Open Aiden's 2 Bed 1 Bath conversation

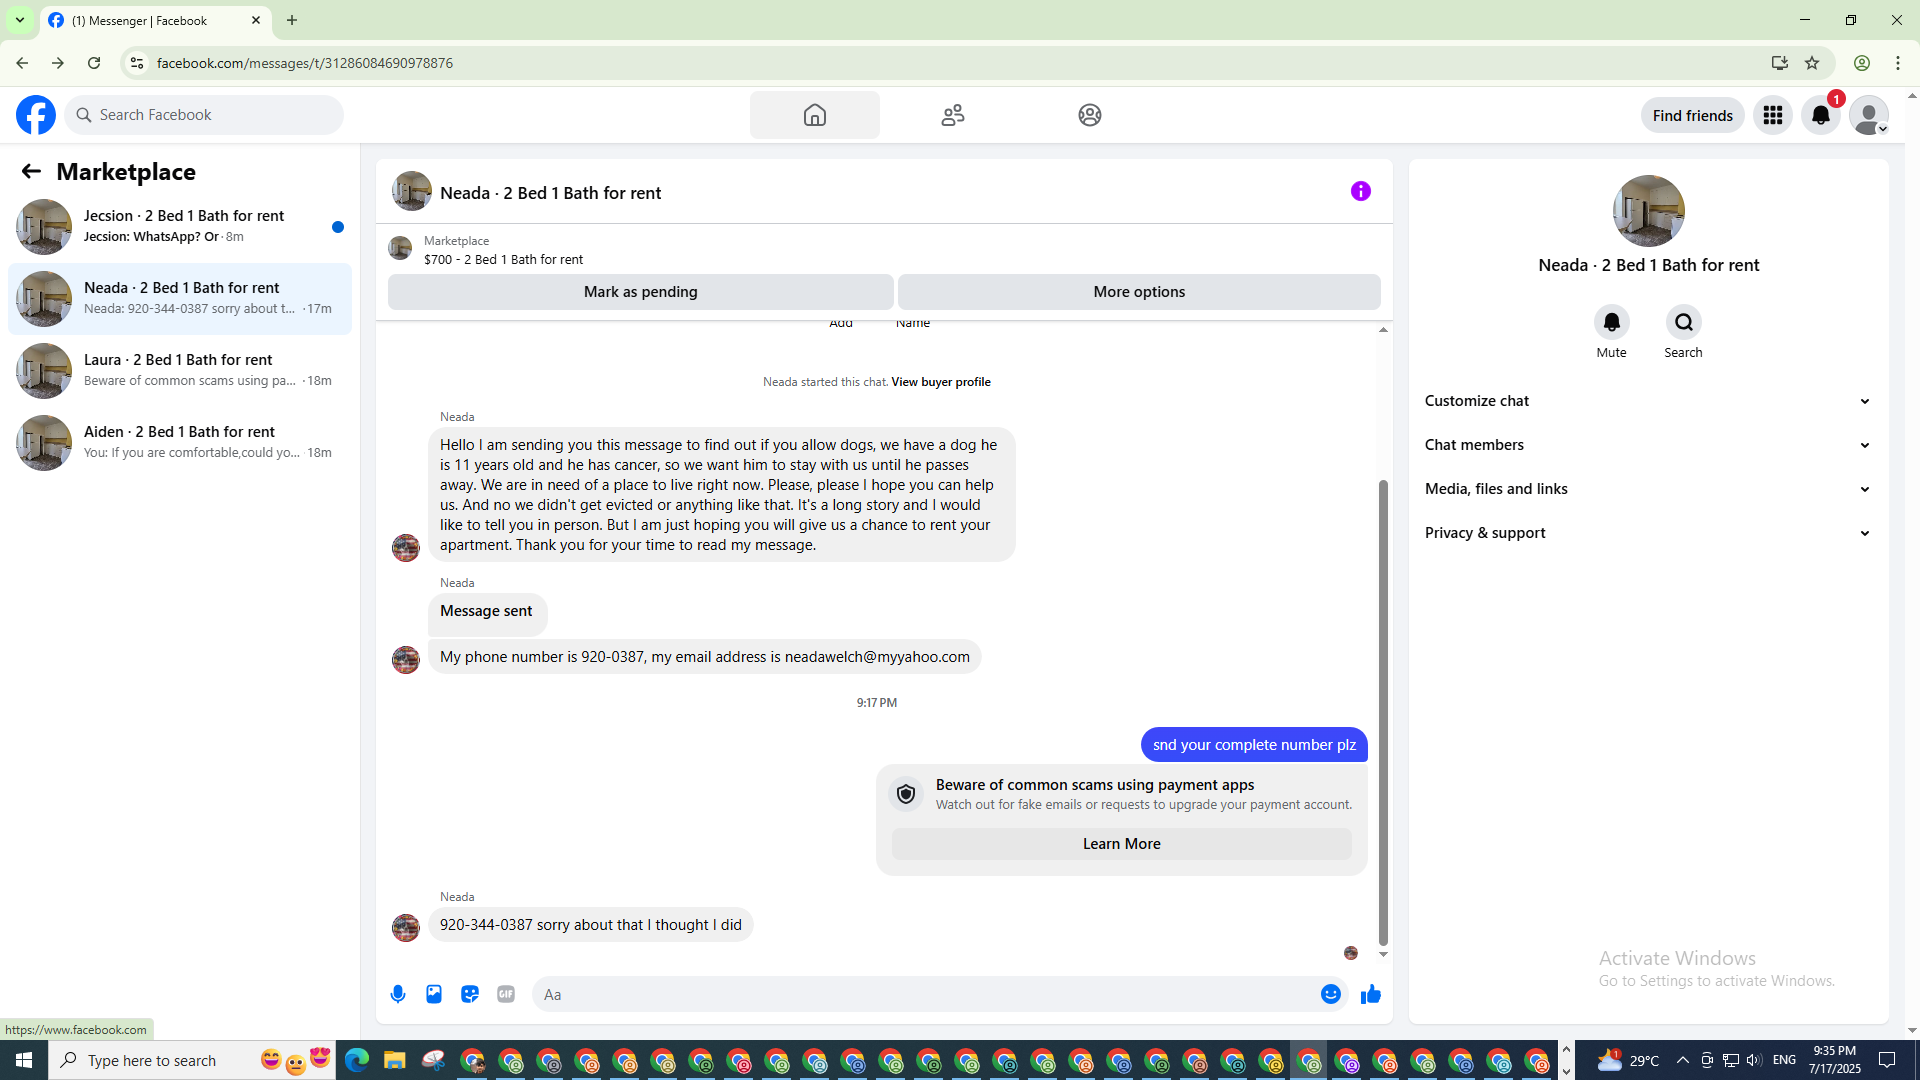coord(180,443)
